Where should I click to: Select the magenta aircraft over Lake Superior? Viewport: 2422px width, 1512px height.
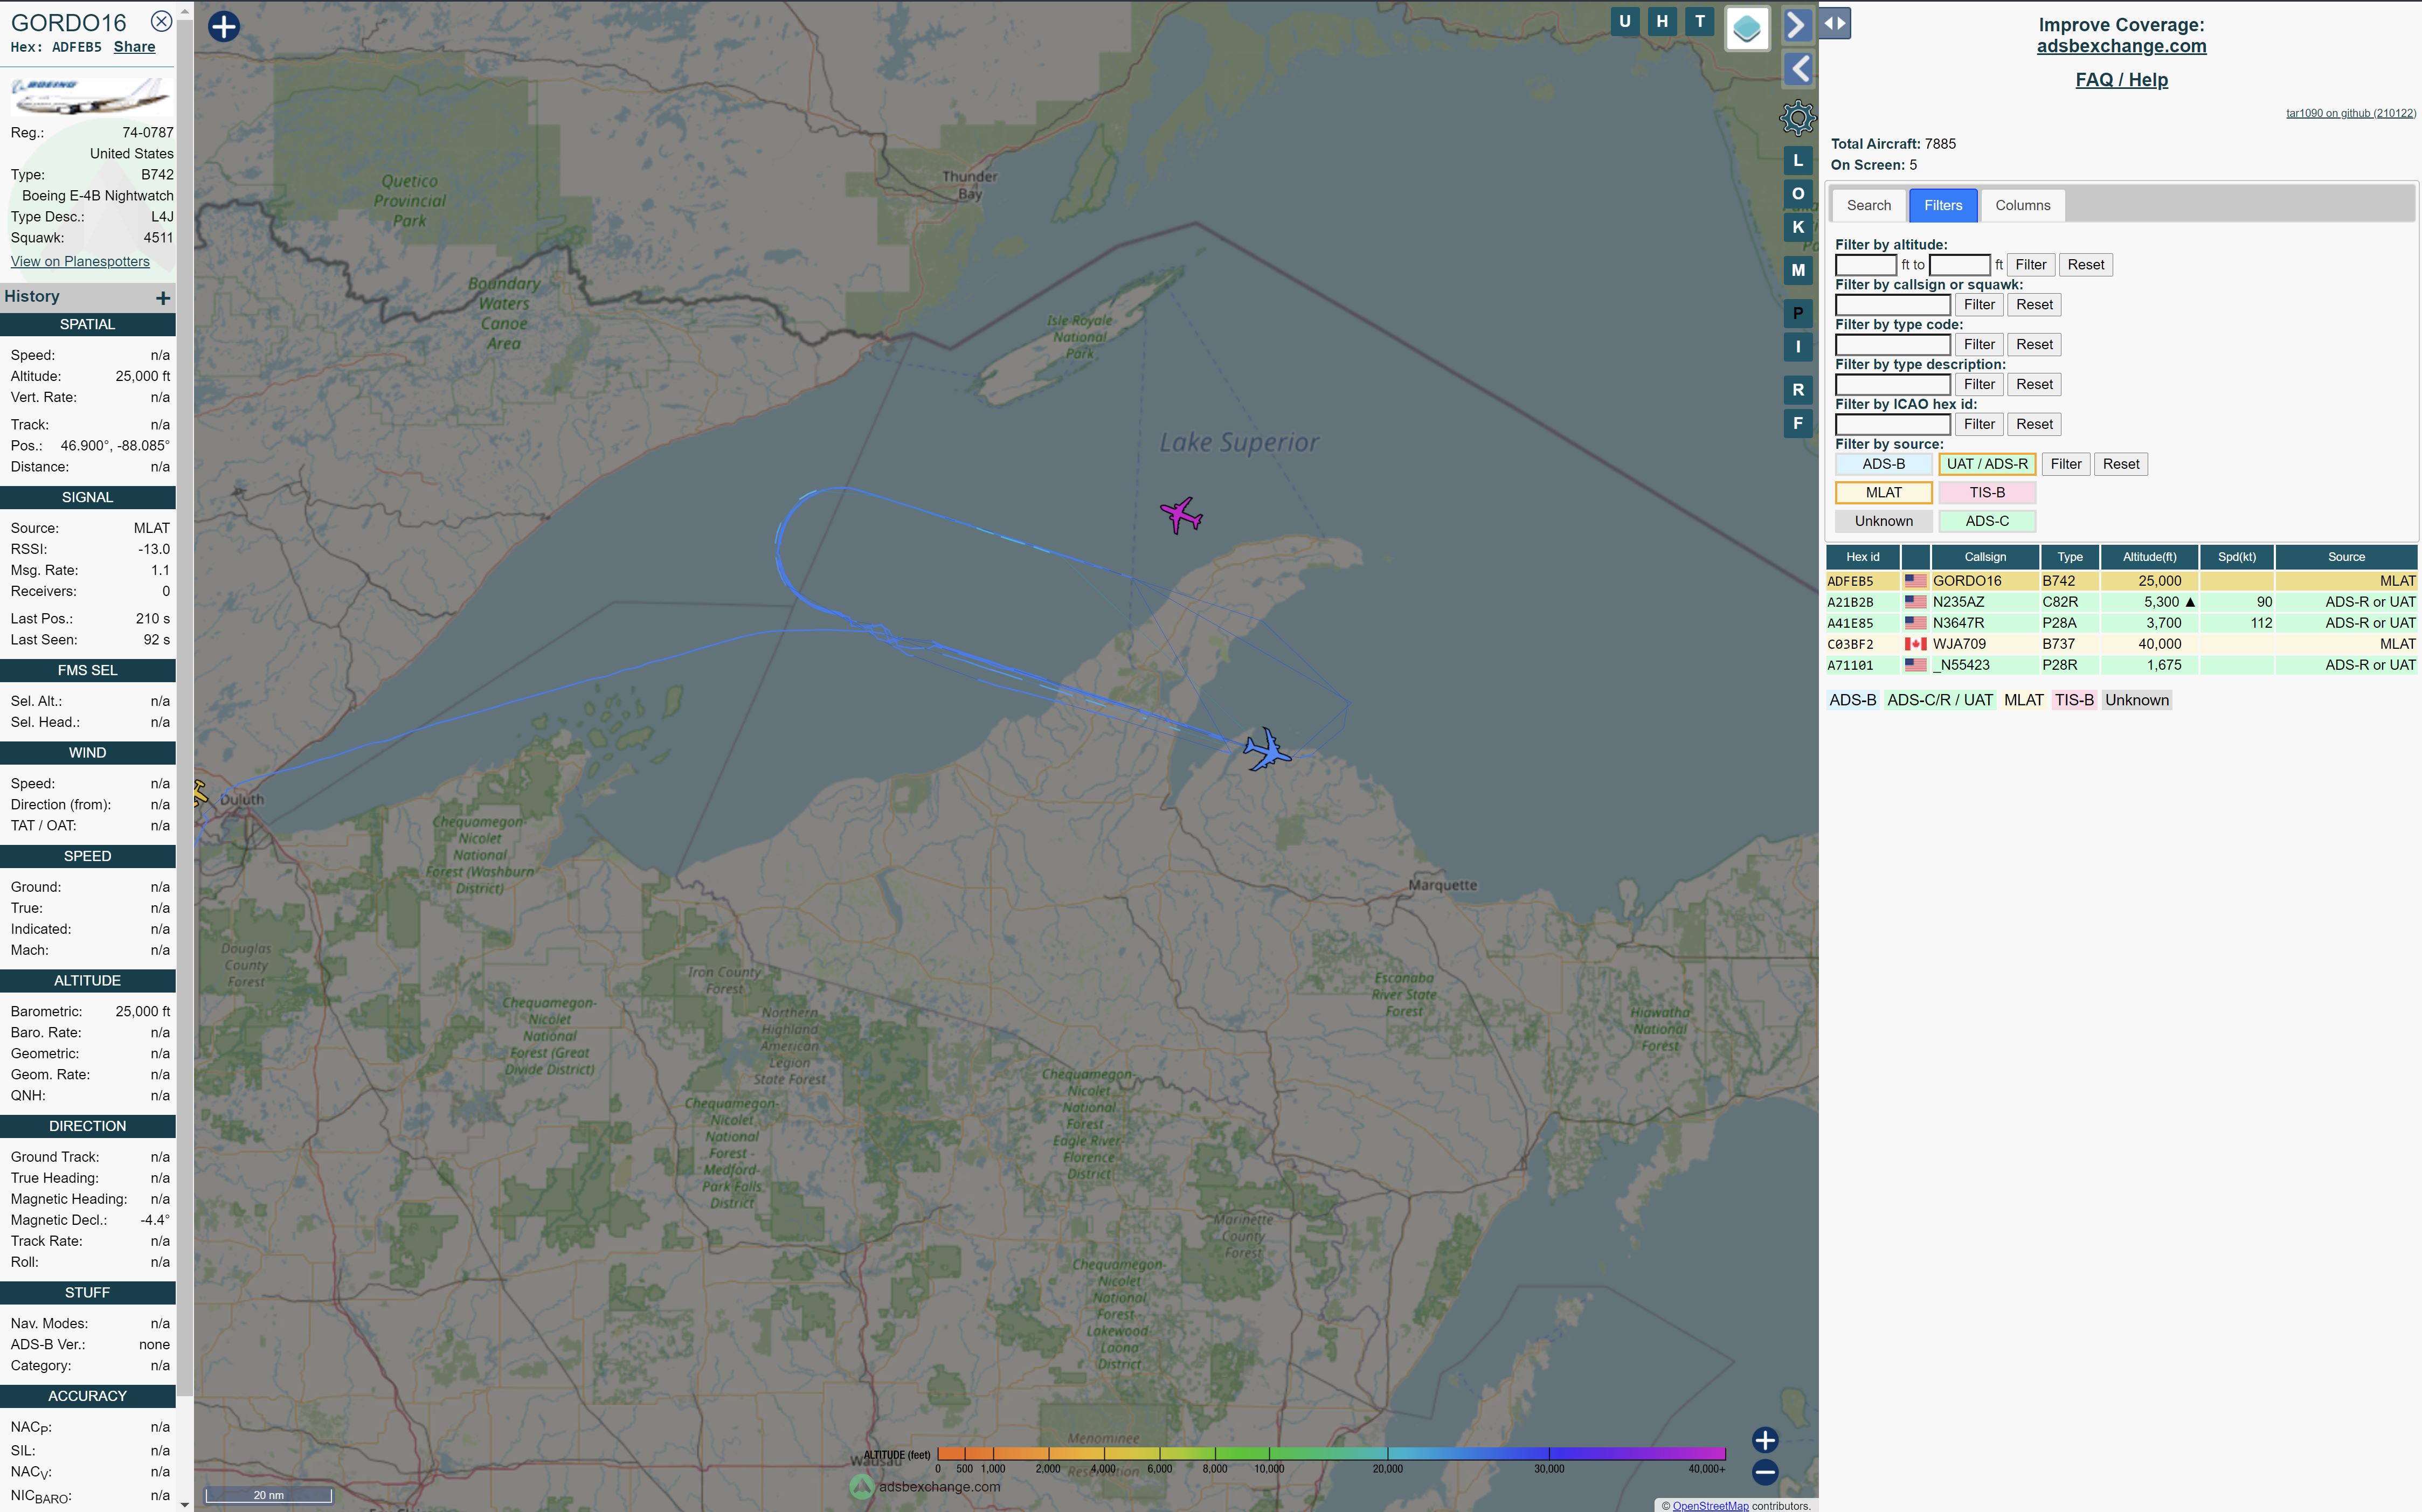click(x=1181, y=515)
